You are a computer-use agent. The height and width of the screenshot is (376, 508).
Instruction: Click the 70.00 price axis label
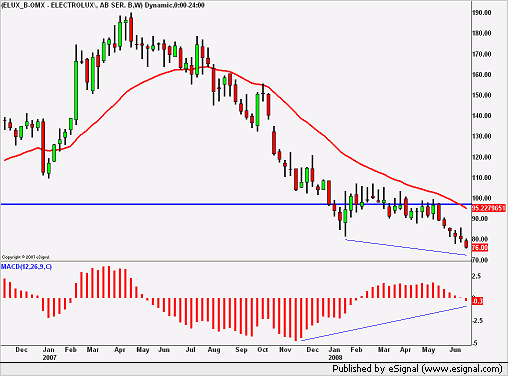(480, 260)
